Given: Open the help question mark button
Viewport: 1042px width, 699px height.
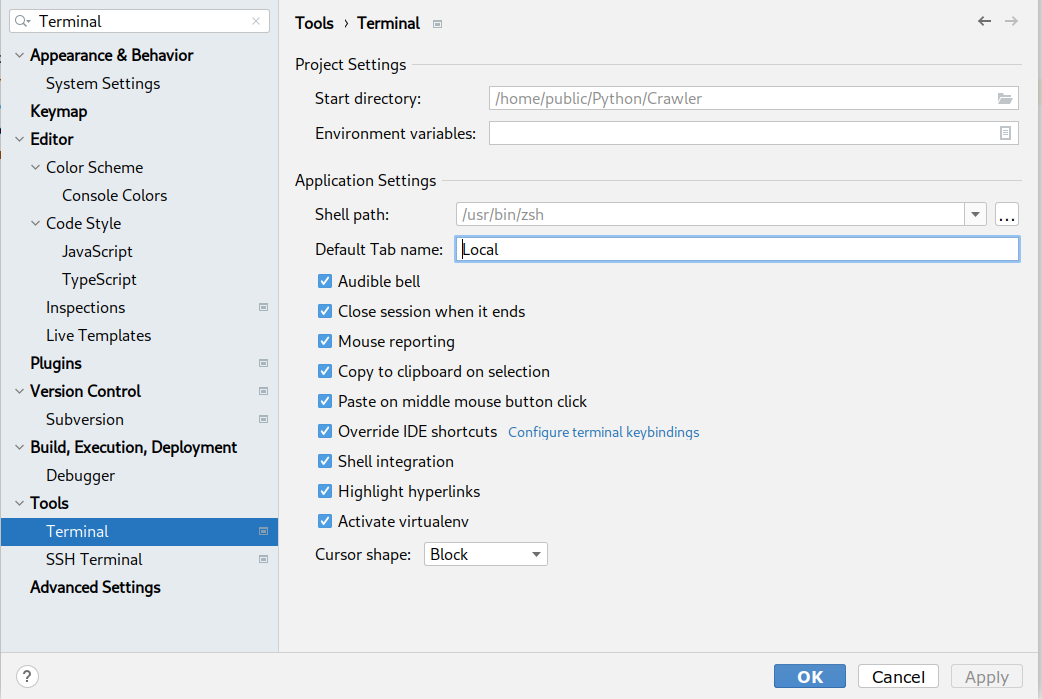Looking at the screenshot, I should click(28, 677).
